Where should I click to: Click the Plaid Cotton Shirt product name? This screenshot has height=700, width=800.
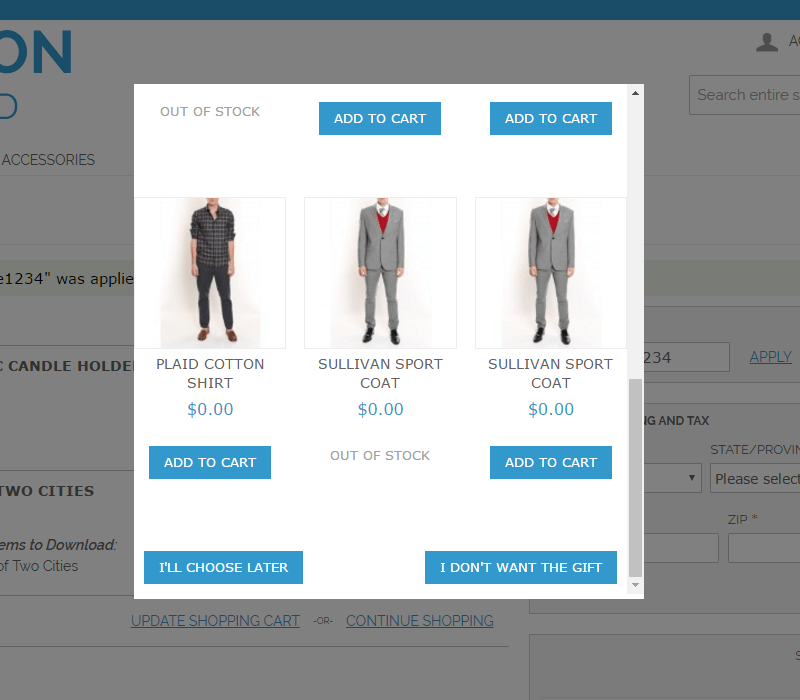[x=210, y=373]
